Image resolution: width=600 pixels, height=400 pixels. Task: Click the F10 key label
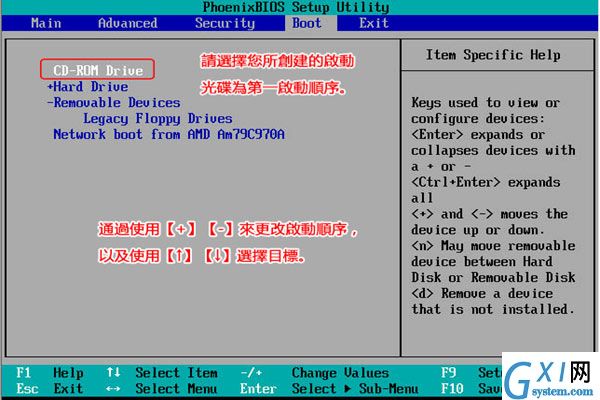[x=452, y=389]
